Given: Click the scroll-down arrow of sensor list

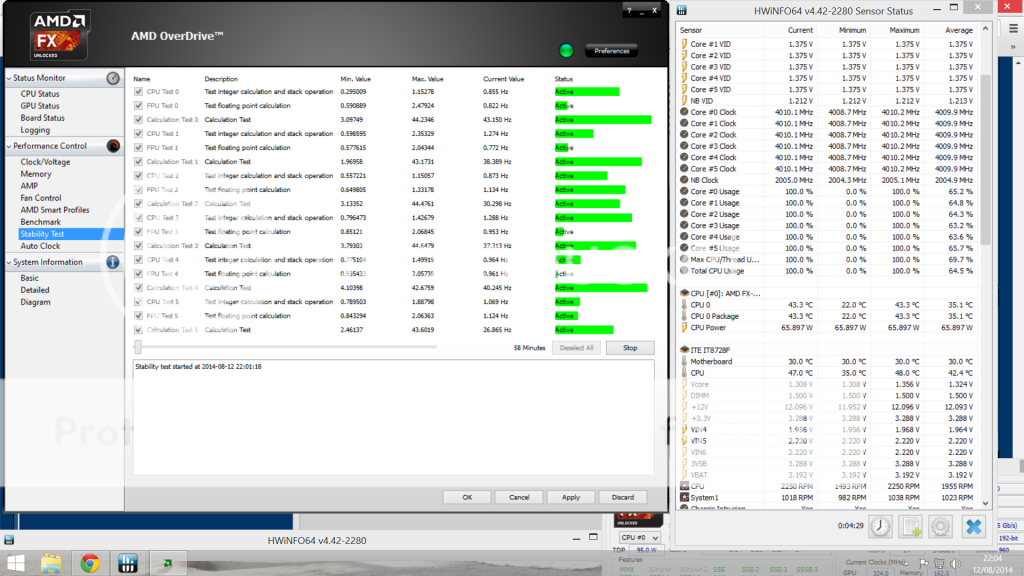Looking at the screenshot, I should 985,504.
